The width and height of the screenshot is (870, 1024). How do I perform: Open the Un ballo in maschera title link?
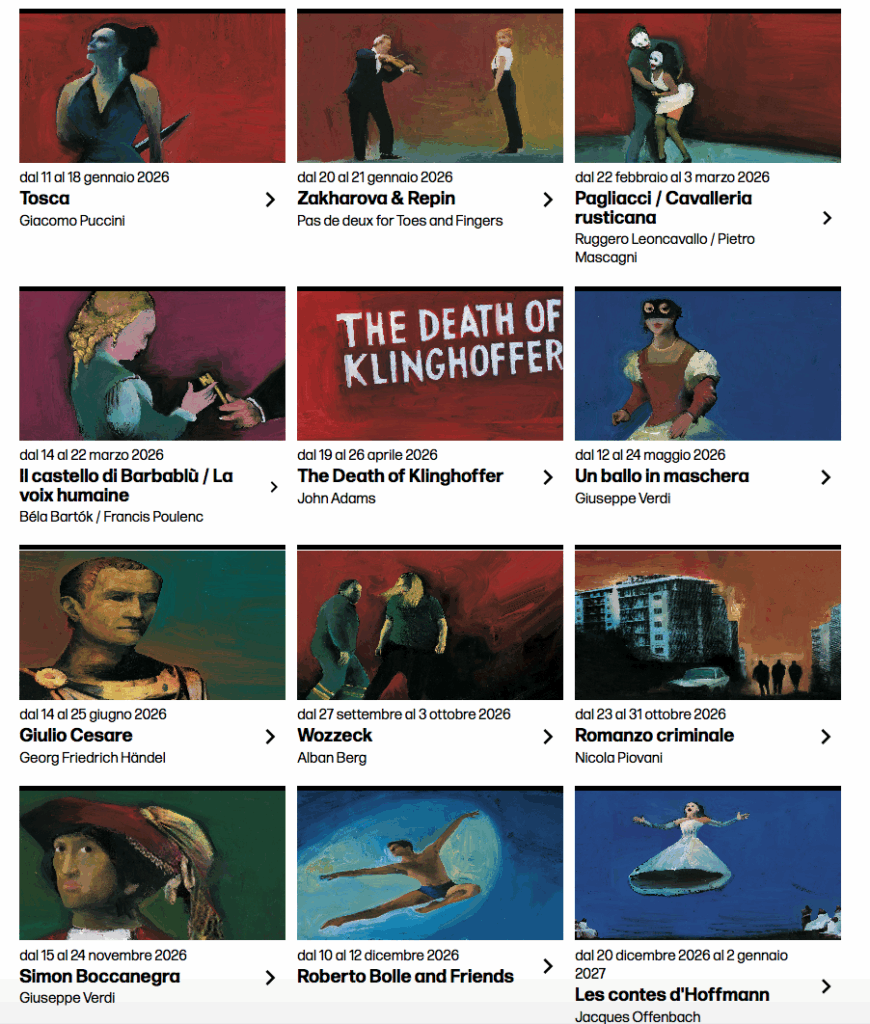[662, 476]
